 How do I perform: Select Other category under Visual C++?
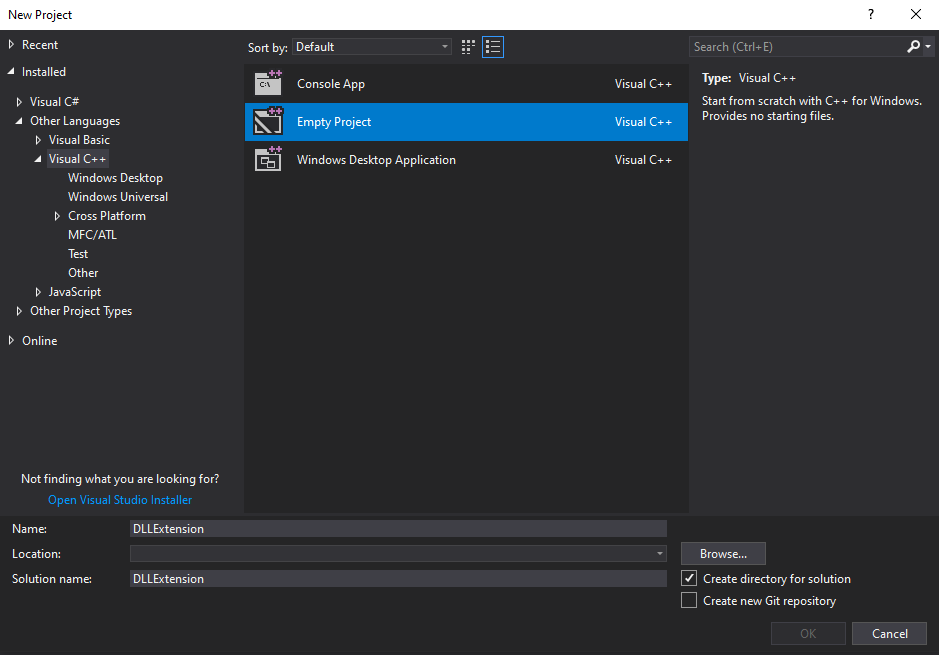[83, 273]
